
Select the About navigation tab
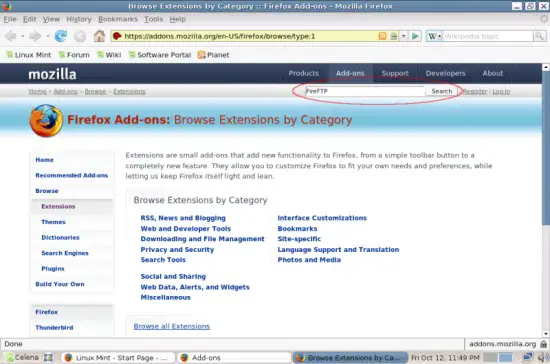493,73
